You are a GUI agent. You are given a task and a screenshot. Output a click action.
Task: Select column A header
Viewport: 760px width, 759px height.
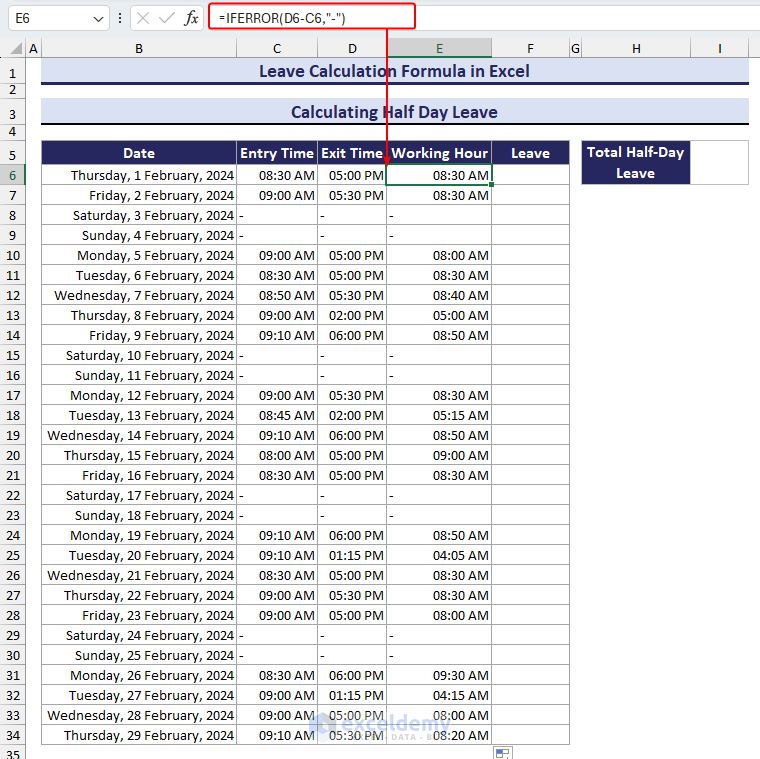33,48
